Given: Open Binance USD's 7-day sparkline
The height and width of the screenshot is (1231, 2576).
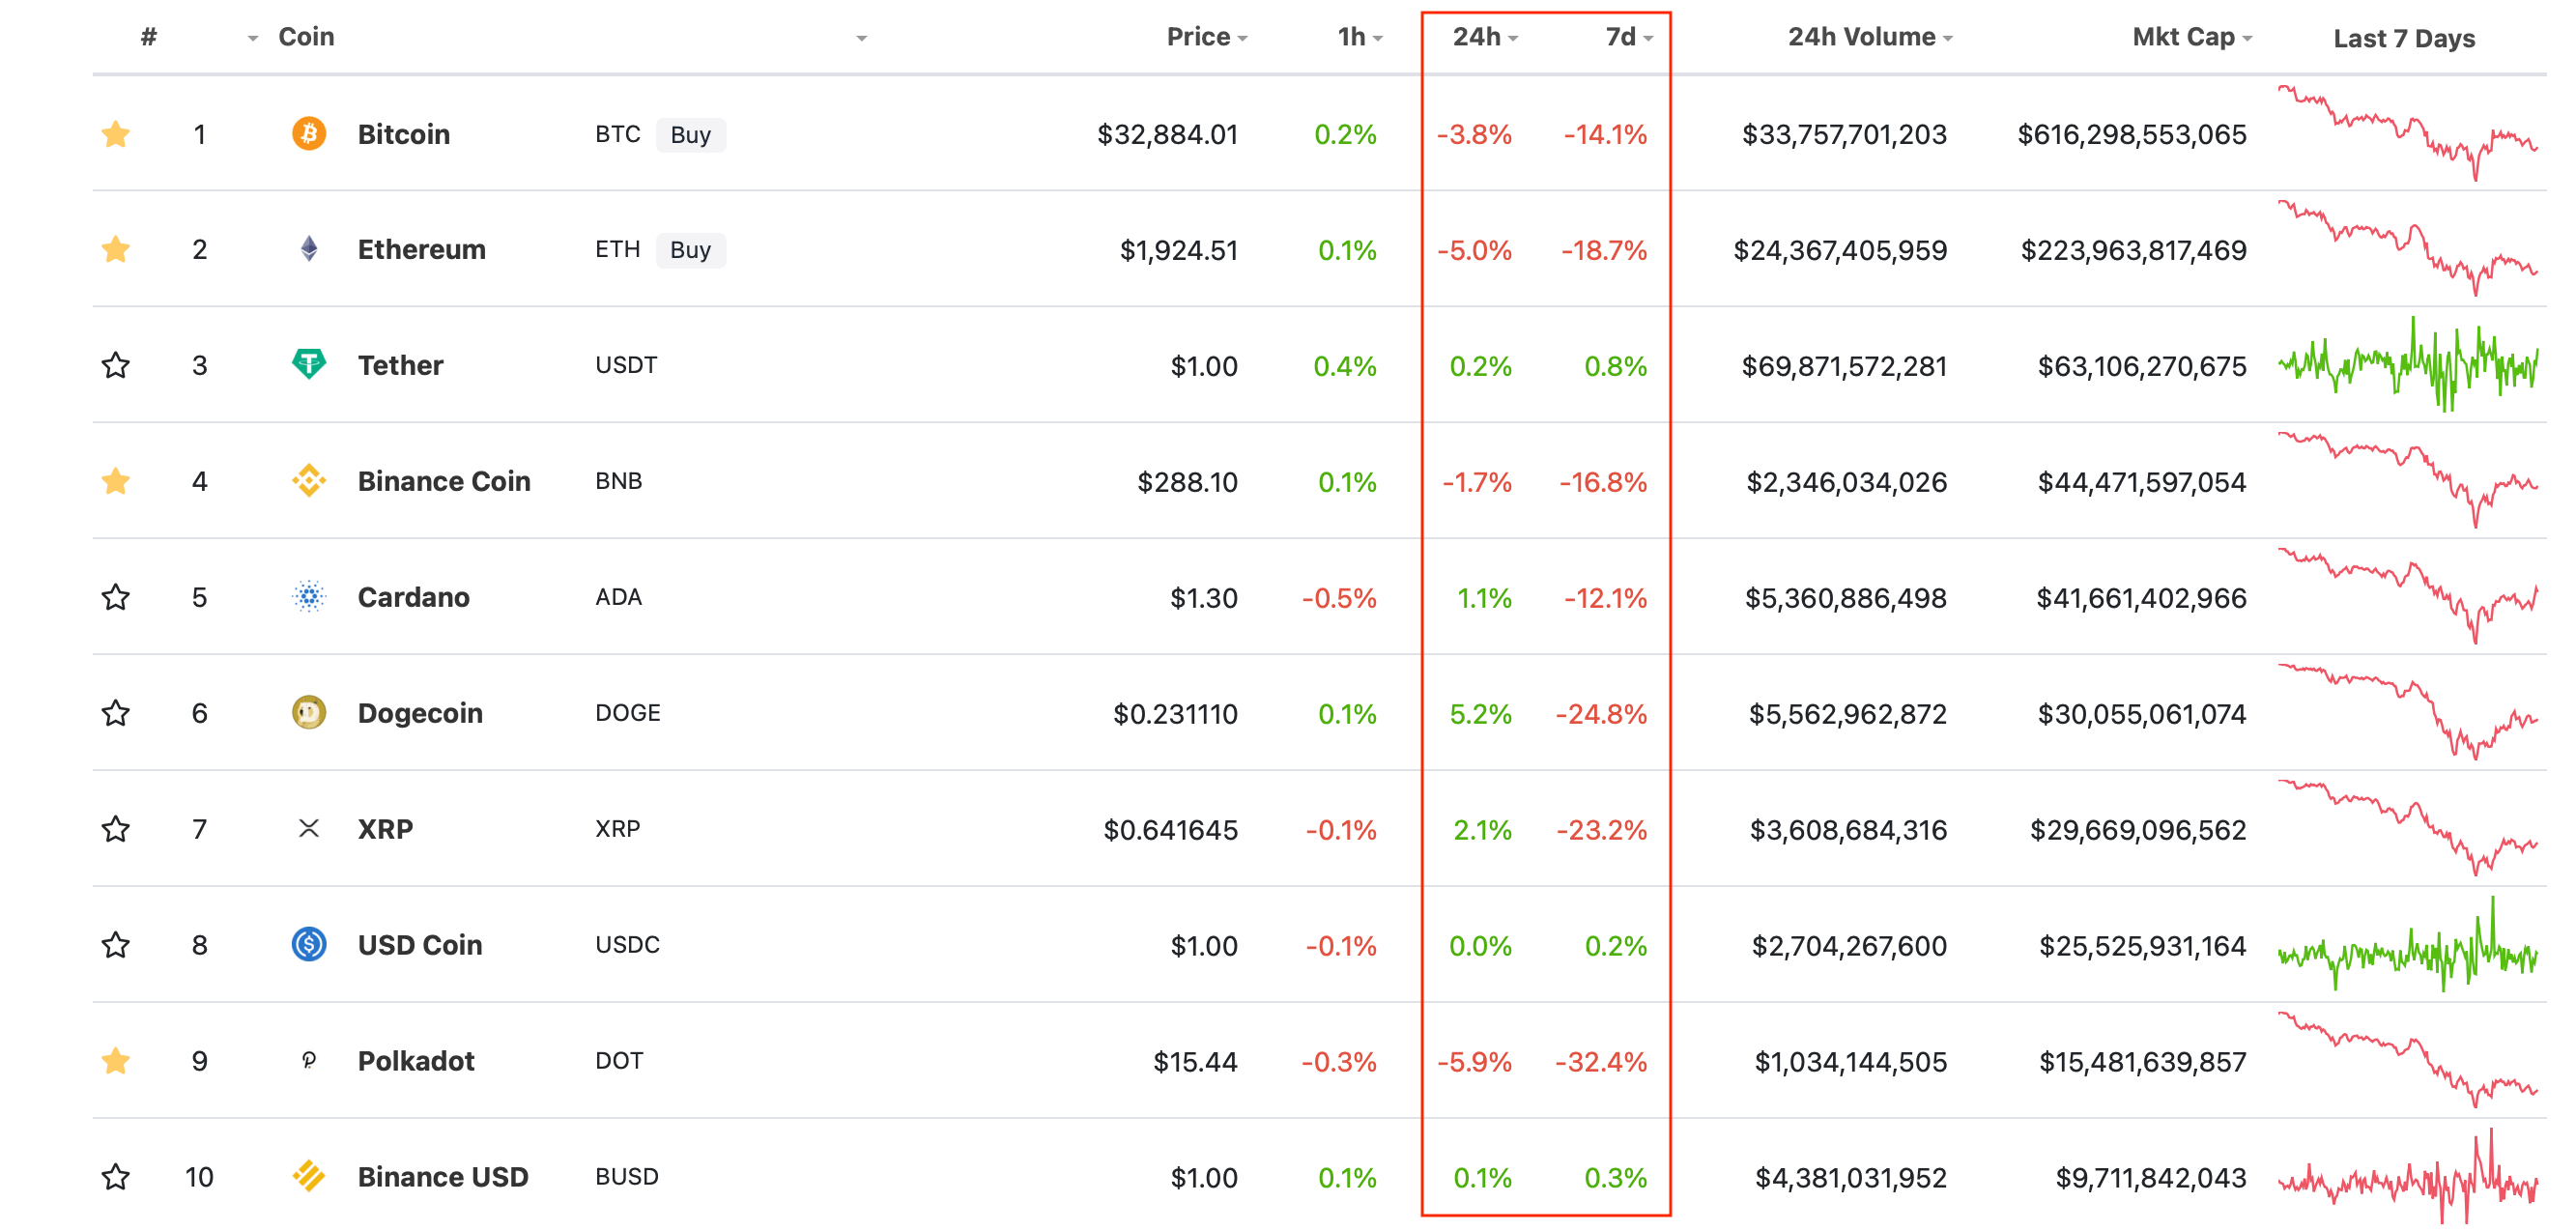Looking at the screenshot, I should tap(2408, 1176).
